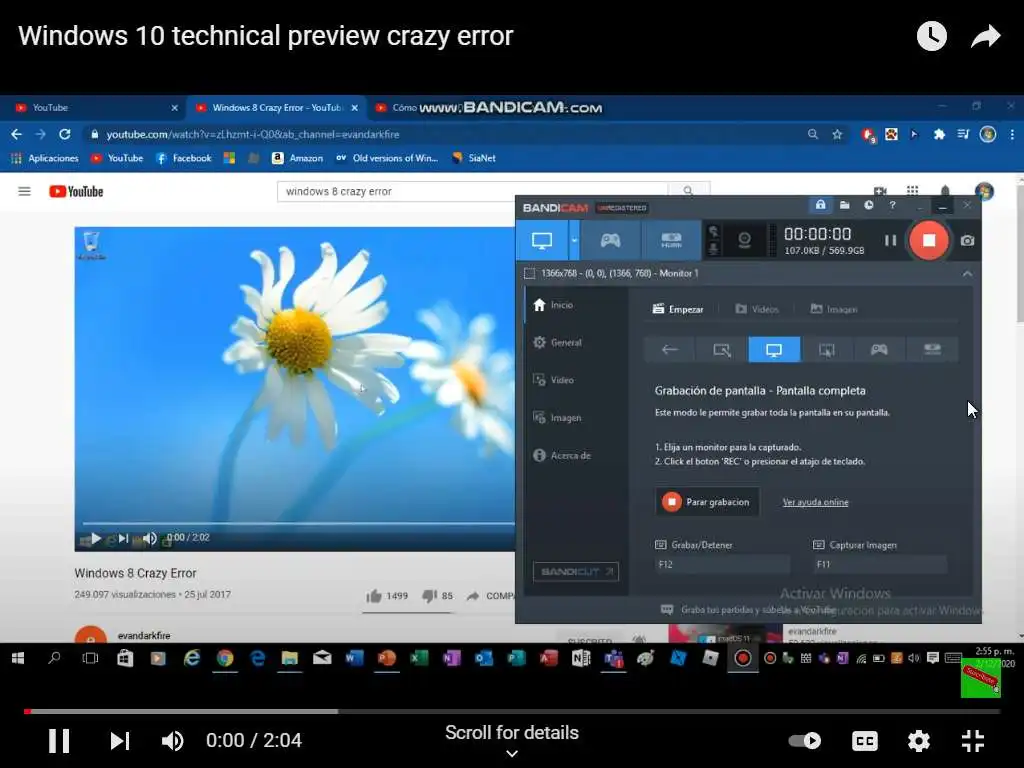Open Chrome extensions puzzle icon
Screen dimensions: 1024x768
tap(939, 135)
